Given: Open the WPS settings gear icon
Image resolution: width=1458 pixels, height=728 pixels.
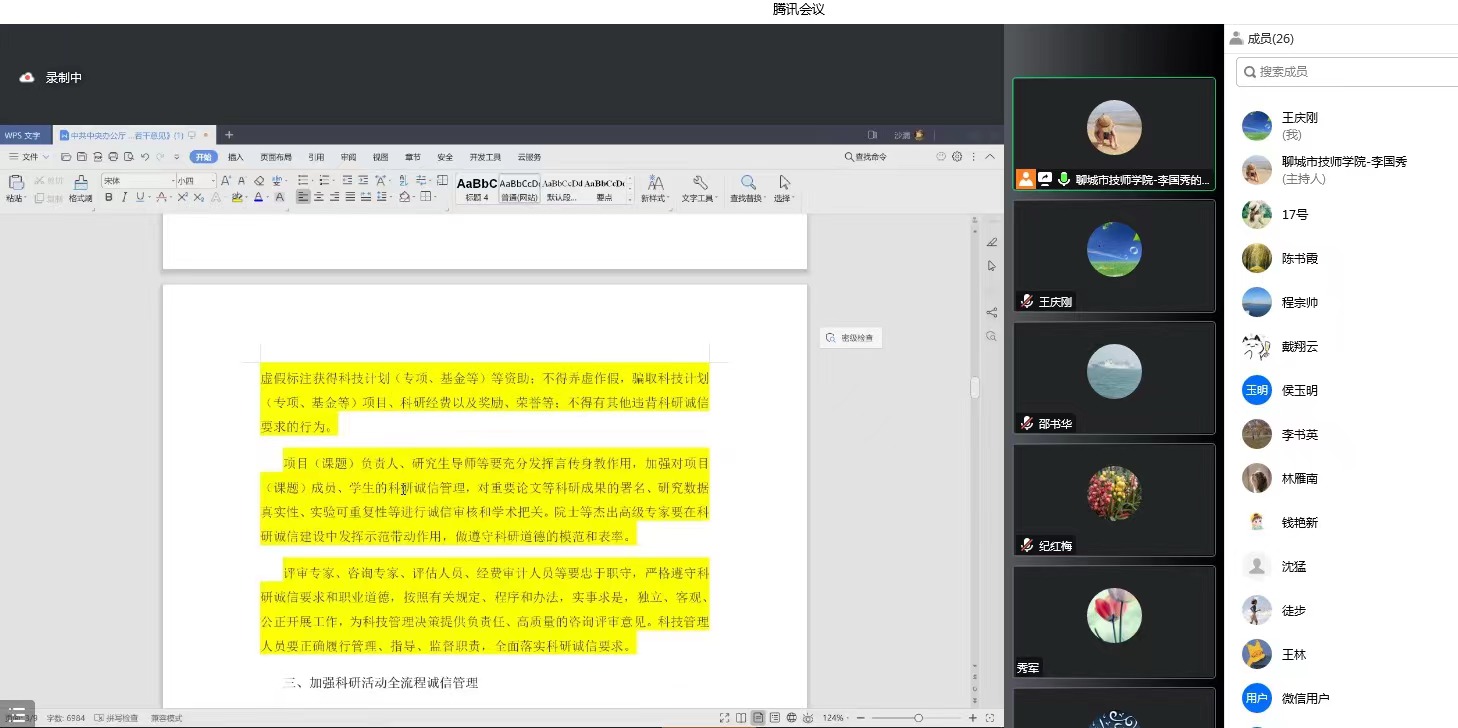Looking at the screenshot, I should (x=957, y=157).
